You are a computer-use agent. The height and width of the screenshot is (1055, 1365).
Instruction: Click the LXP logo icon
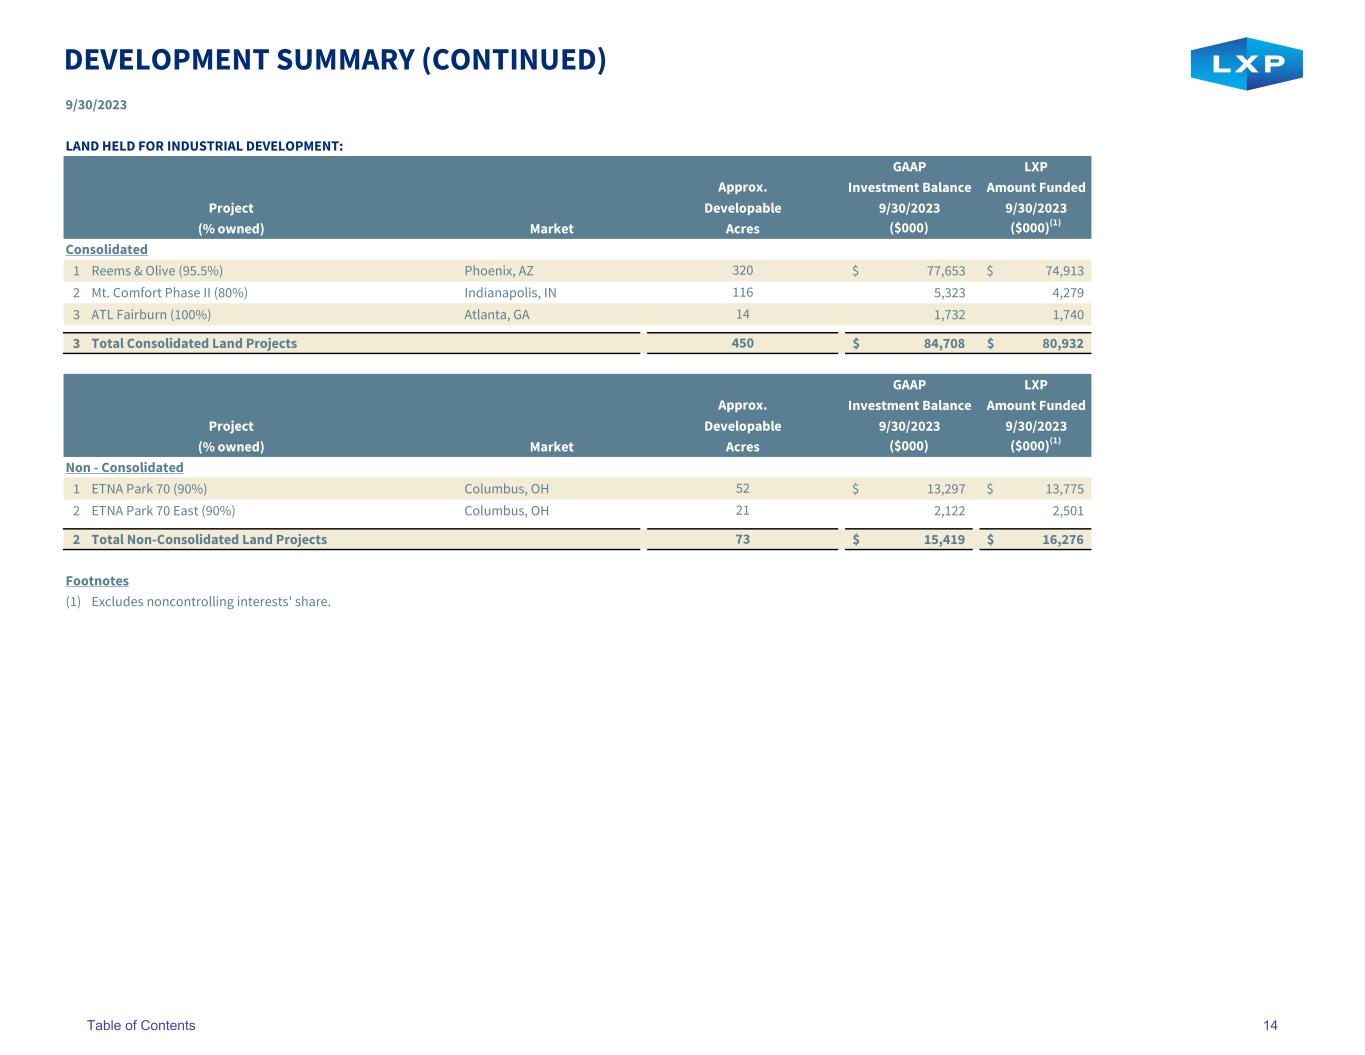coord(1246,64)
